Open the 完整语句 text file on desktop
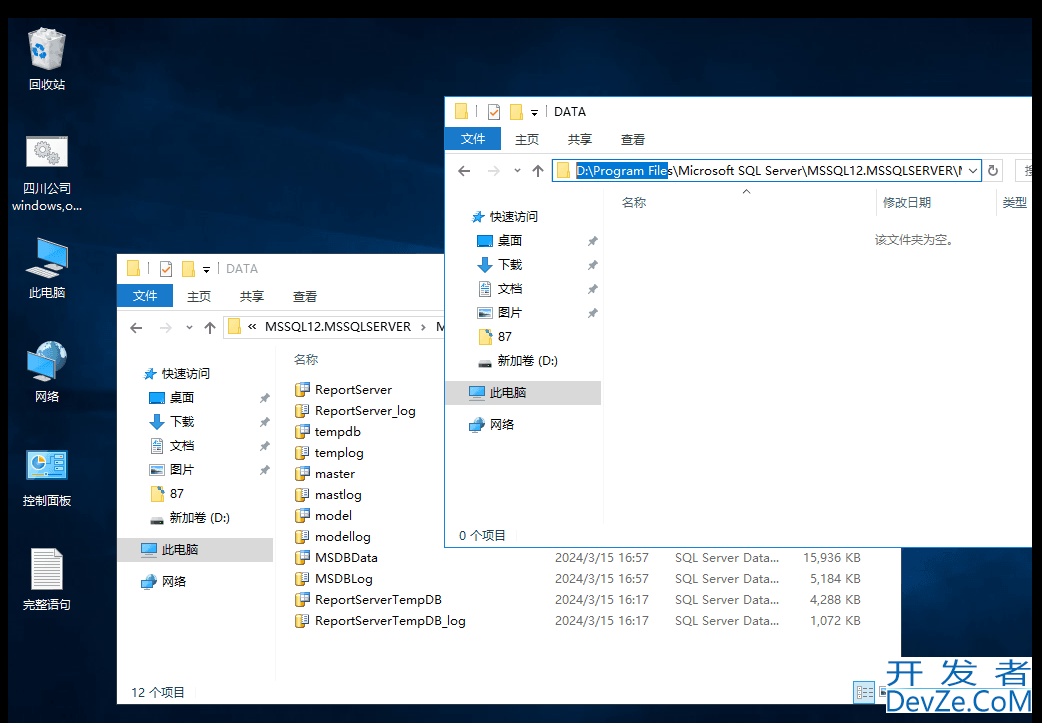This screenshot has height=723, width=1042. (x=47, y=579)
